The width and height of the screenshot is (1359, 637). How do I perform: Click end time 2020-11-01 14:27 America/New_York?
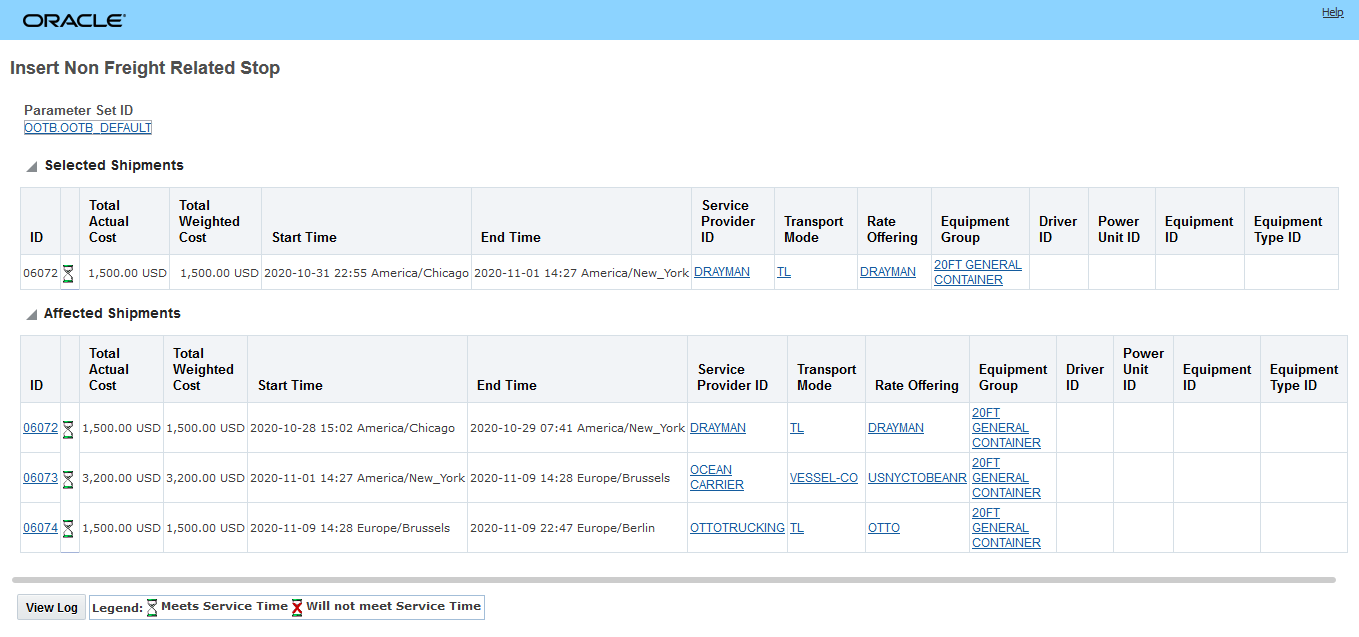click(x=581, y=272)
